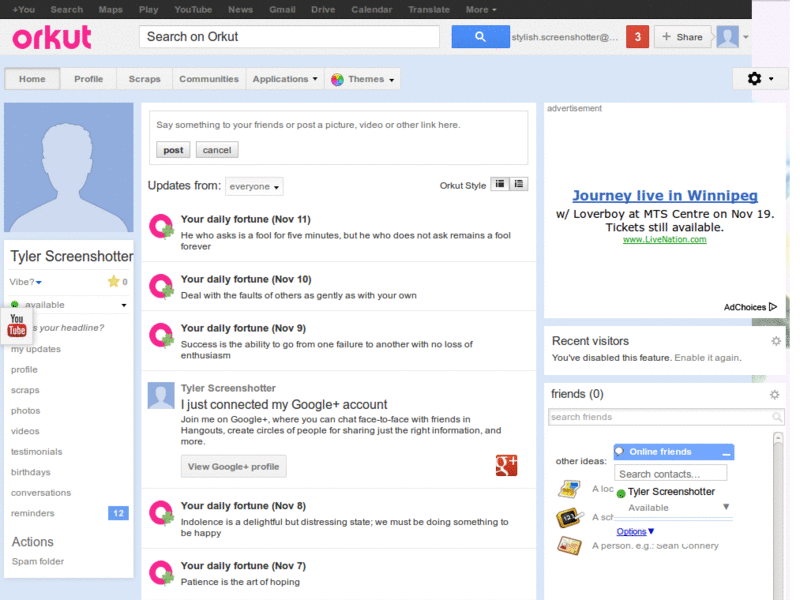Click the vibe star icon

pyautogui.click(x=113, y=281)
